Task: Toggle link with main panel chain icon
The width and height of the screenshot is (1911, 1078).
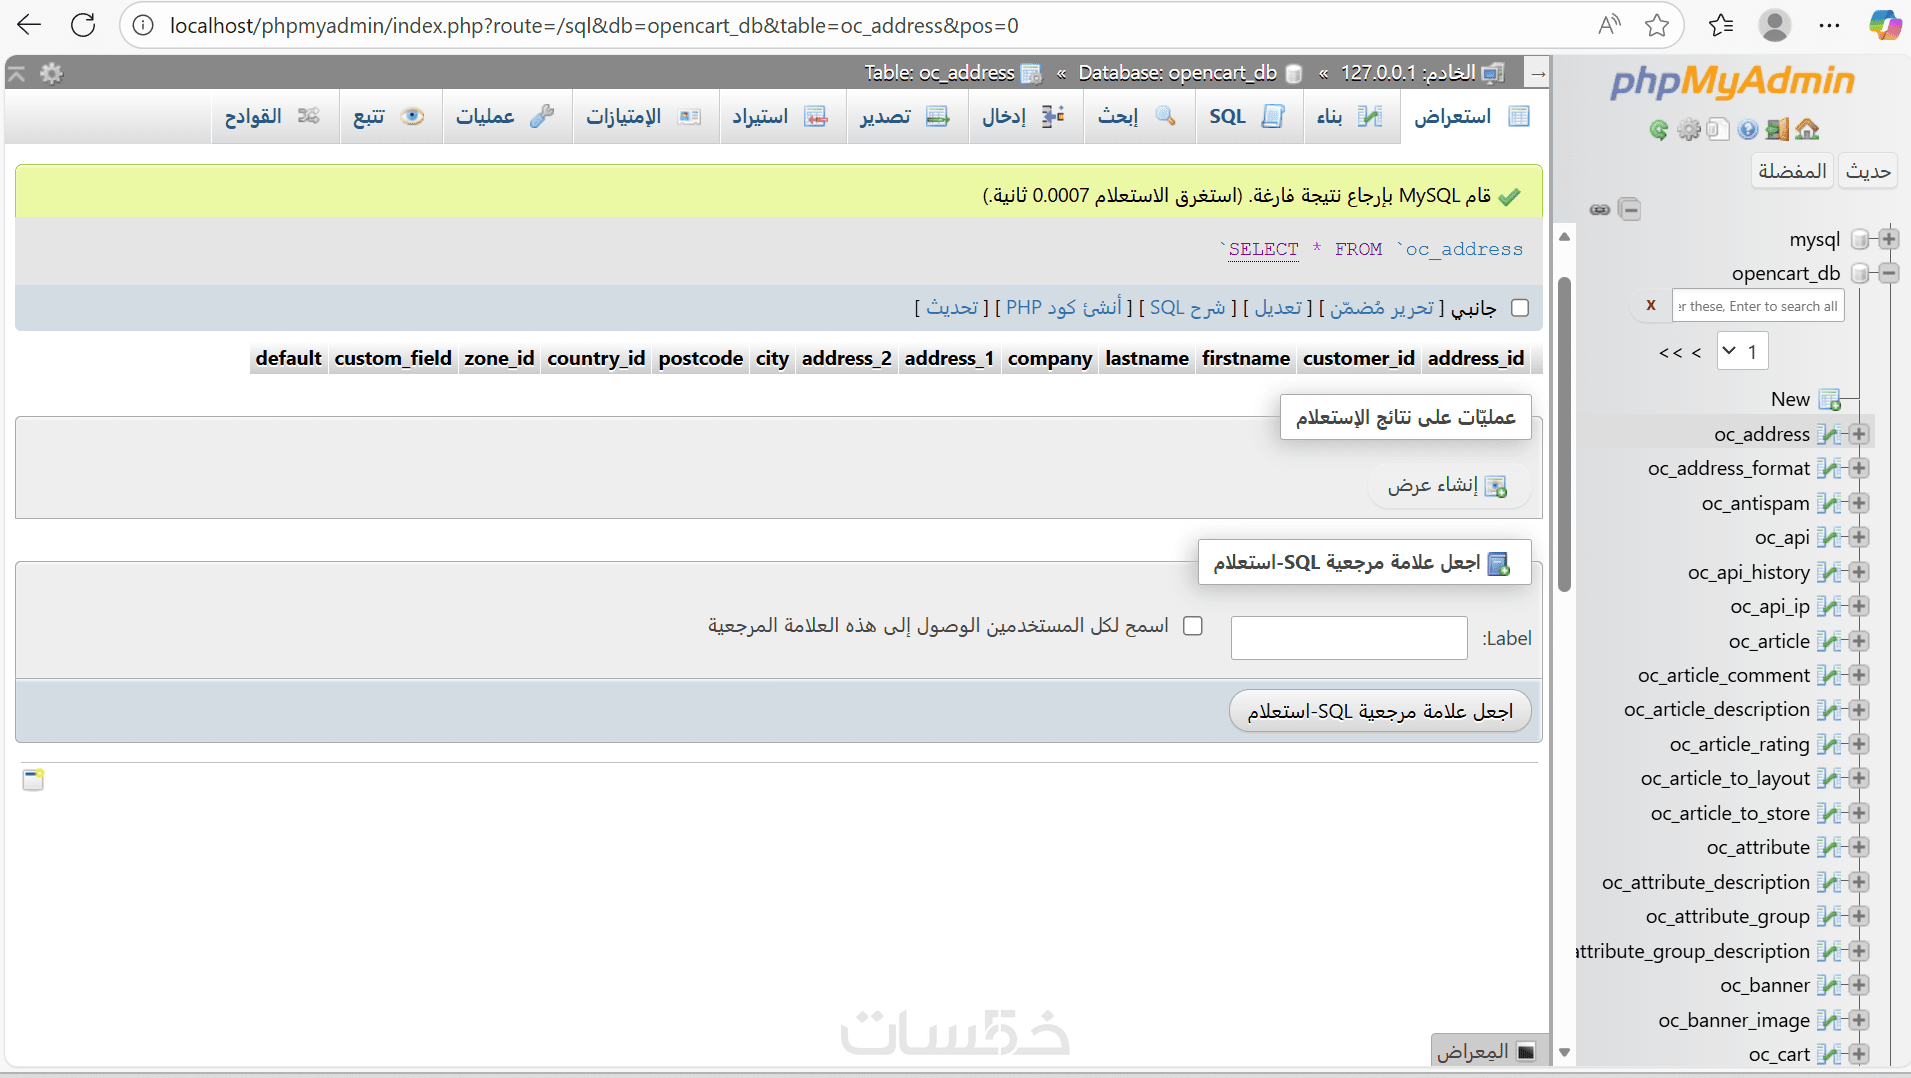Action: point(1600,210)
